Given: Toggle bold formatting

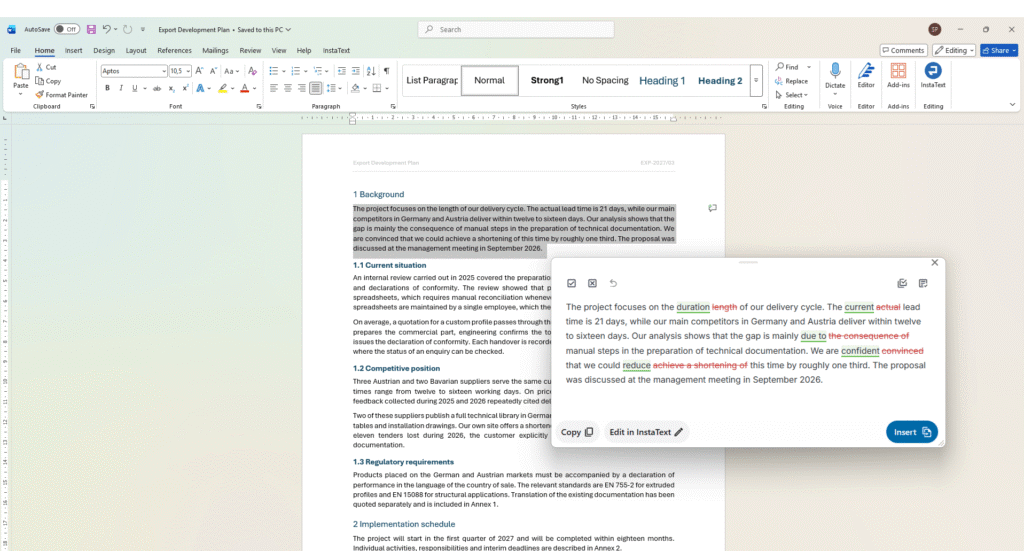Looking at the screenshot, I should point(107,89).
